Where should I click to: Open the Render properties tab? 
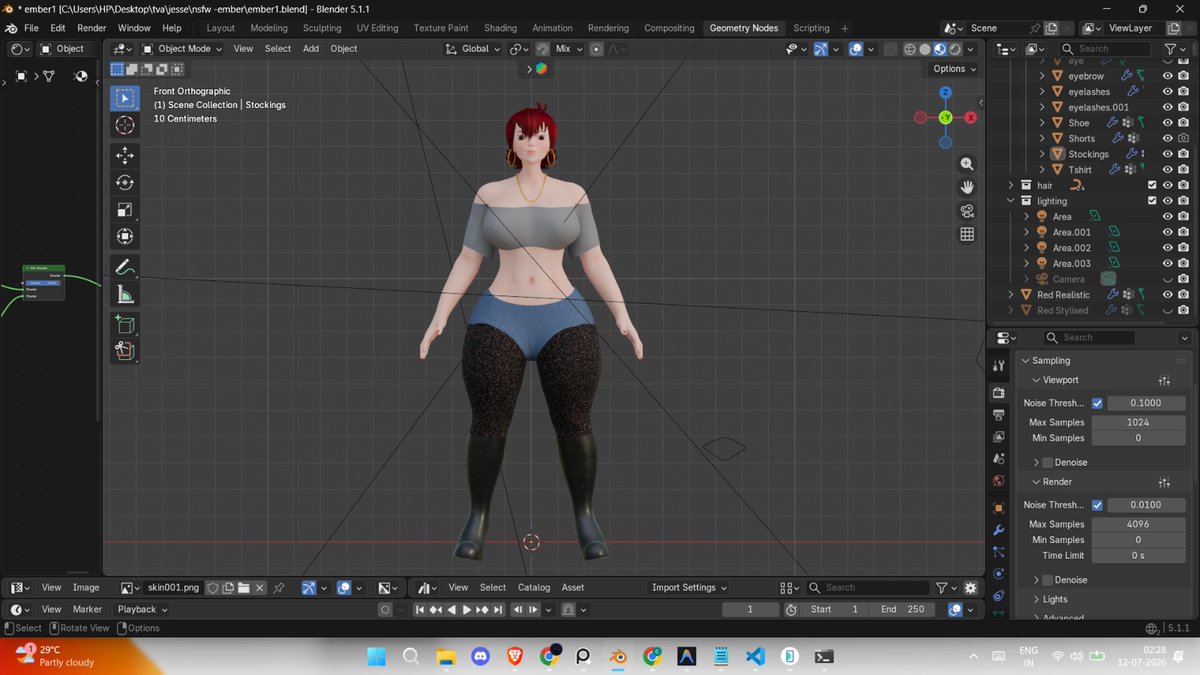coord(998,392)
